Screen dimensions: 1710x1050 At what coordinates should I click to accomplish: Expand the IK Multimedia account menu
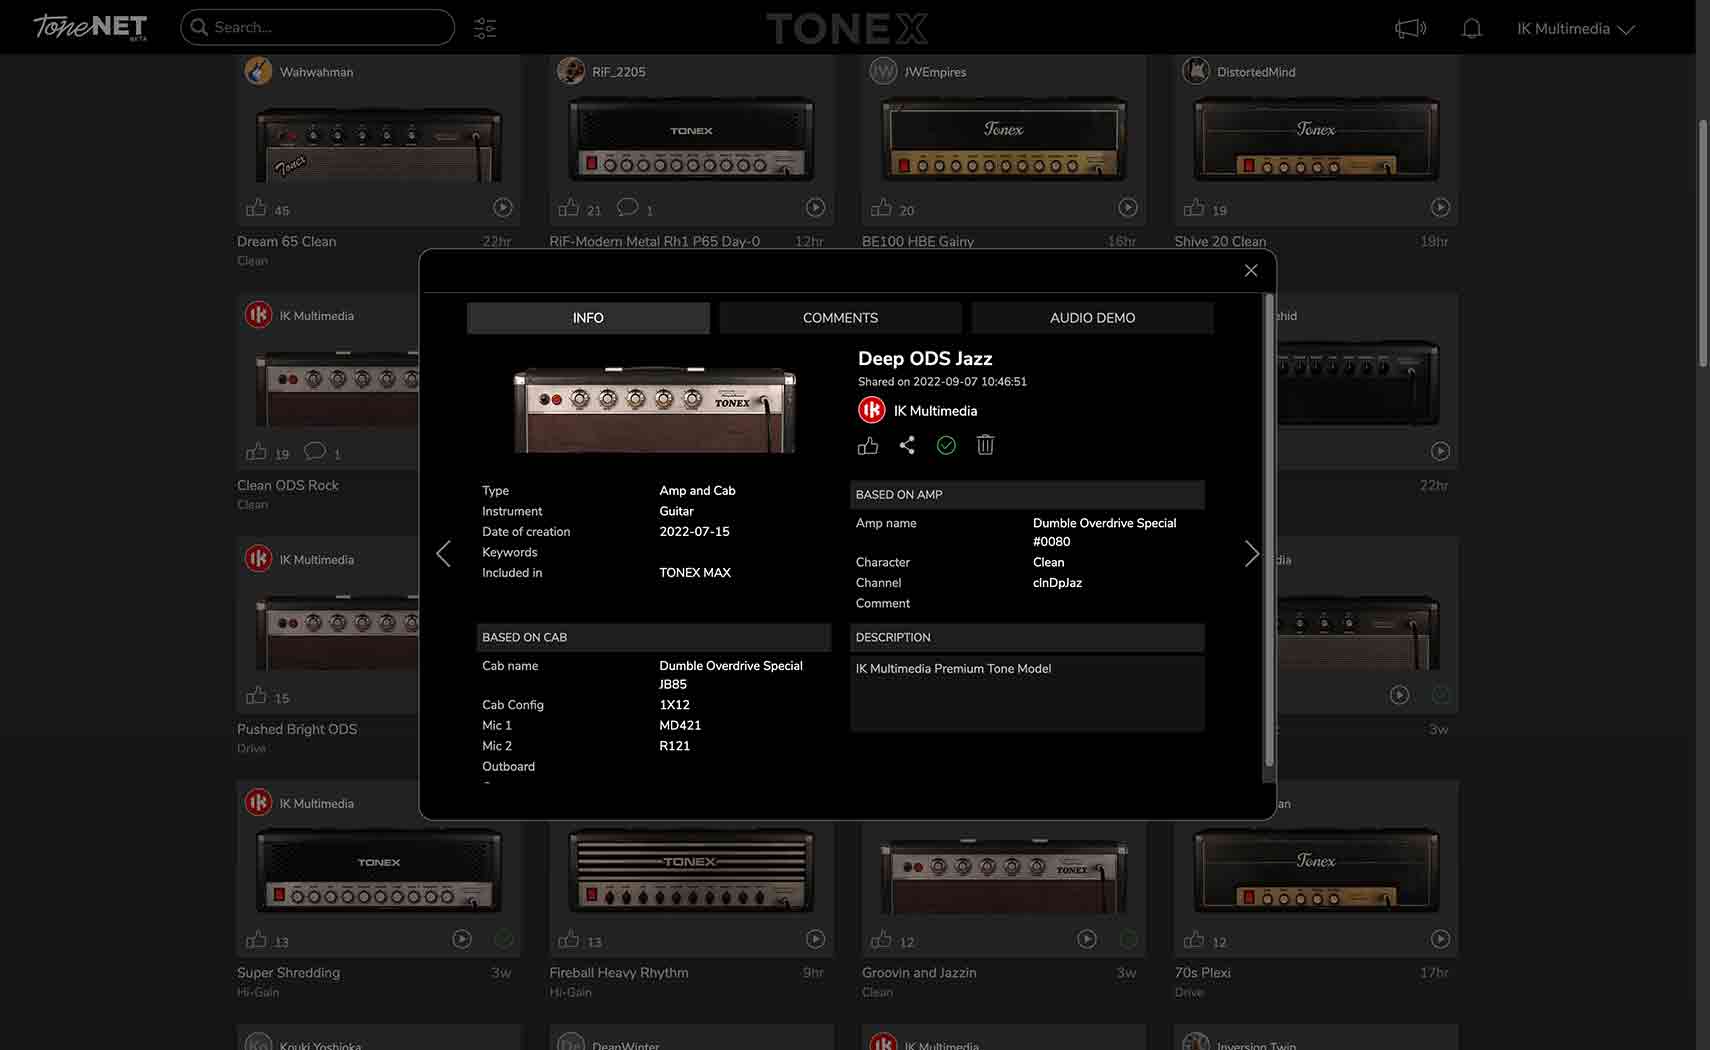point(1575,28)
